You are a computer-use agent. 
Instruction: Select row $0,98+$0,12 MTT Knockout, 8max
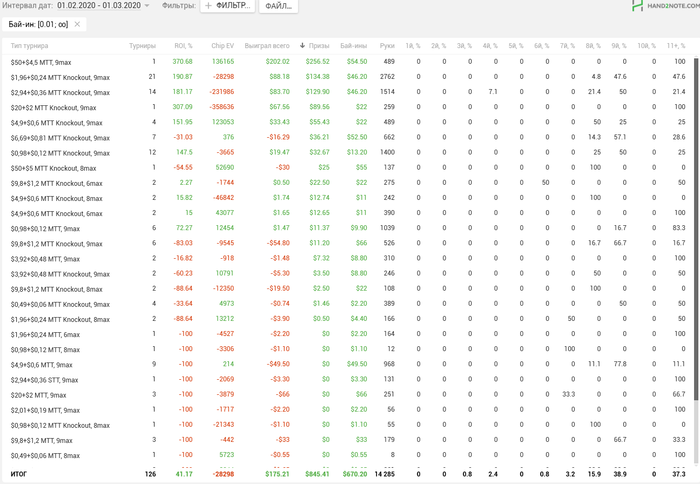click(x=348, y=425)
